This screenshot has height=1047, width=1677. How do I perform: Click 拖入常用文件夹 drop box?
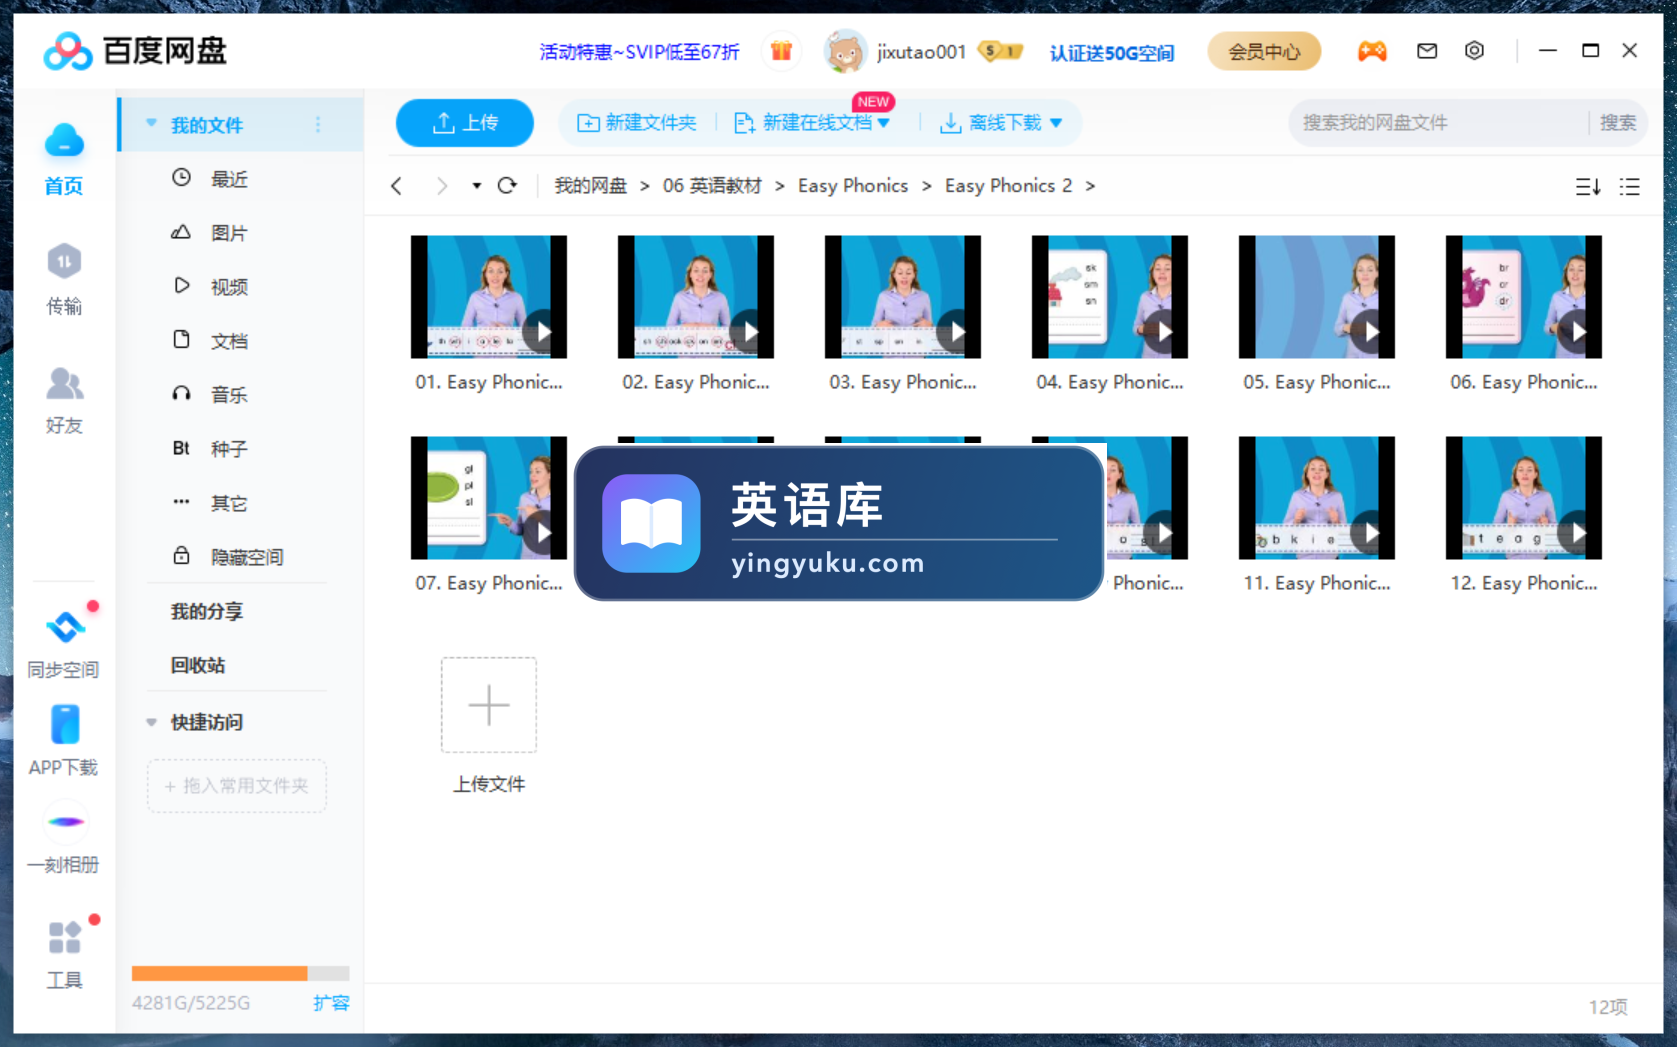(x=237, y=786)
